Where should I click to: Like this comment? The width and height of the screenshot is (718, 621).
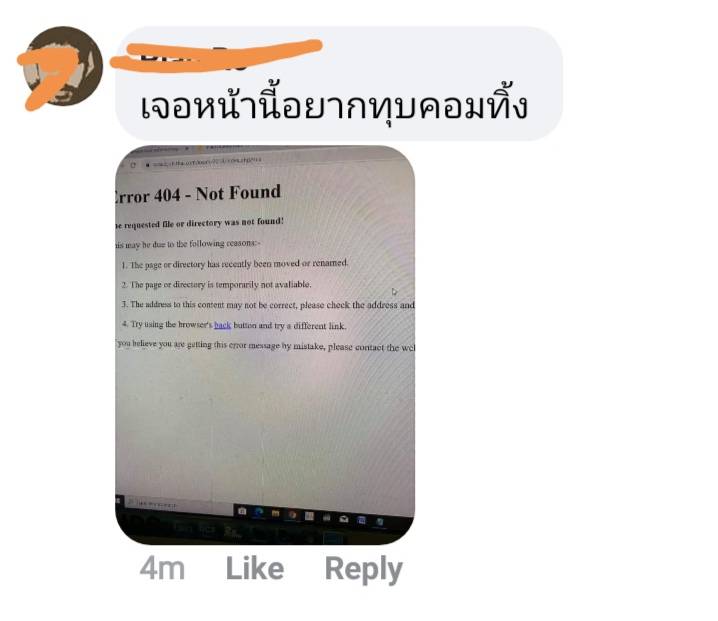pyautogui.click(x=255, y=569)
